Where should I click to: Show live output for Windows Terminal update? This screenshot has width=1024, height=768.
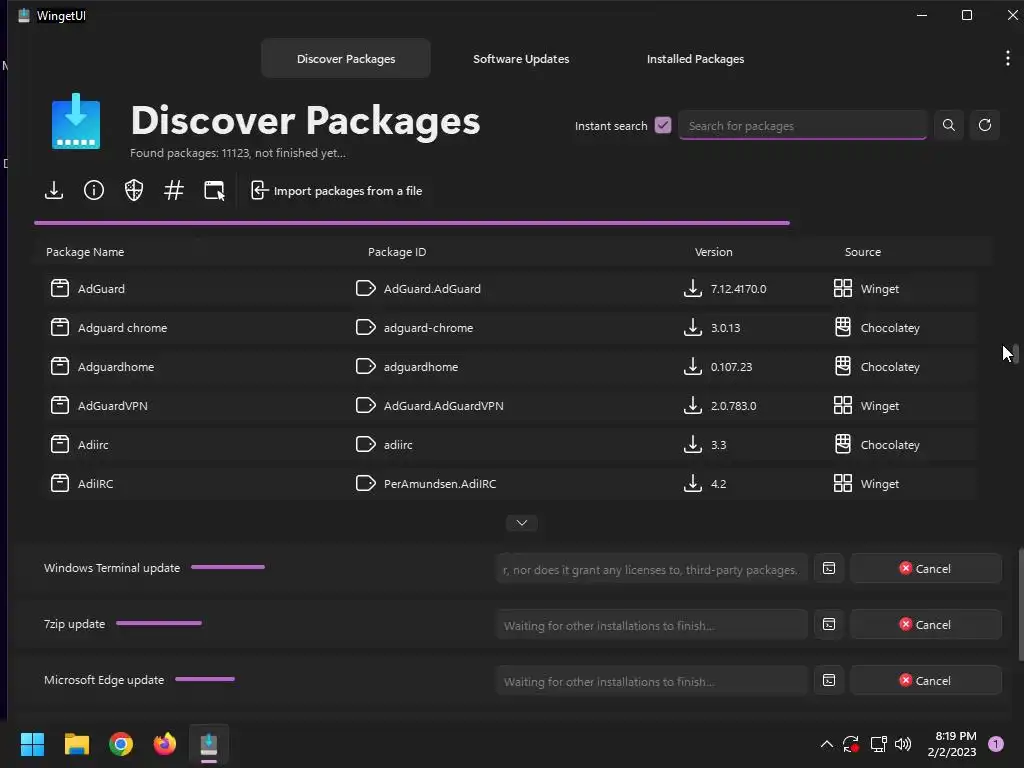click(x=829, y=569)
